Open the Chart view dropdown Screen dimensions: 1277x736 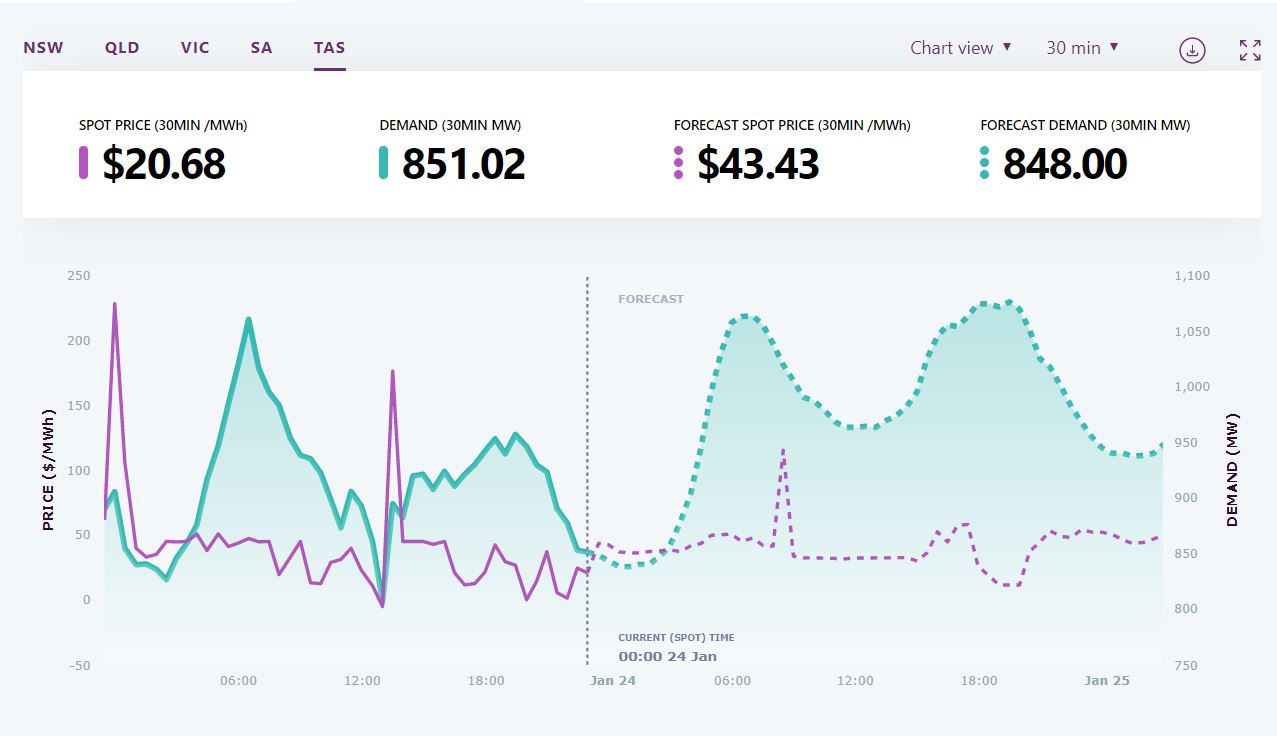[961, 48]
